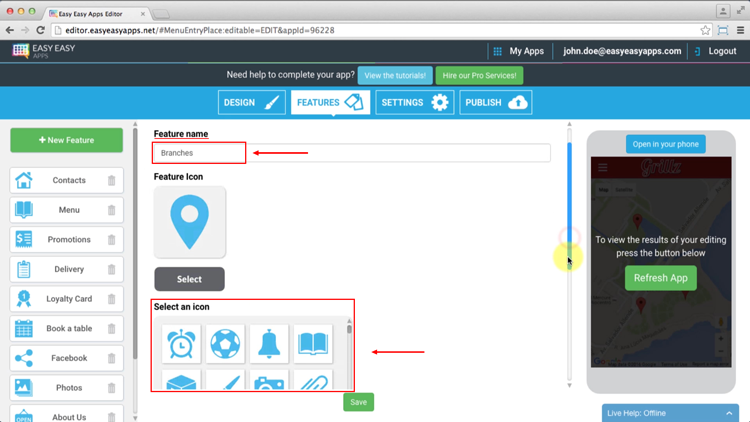Bookmark page with star icon
This screenshot has height=422, width=750.
[x=705, y=30]
